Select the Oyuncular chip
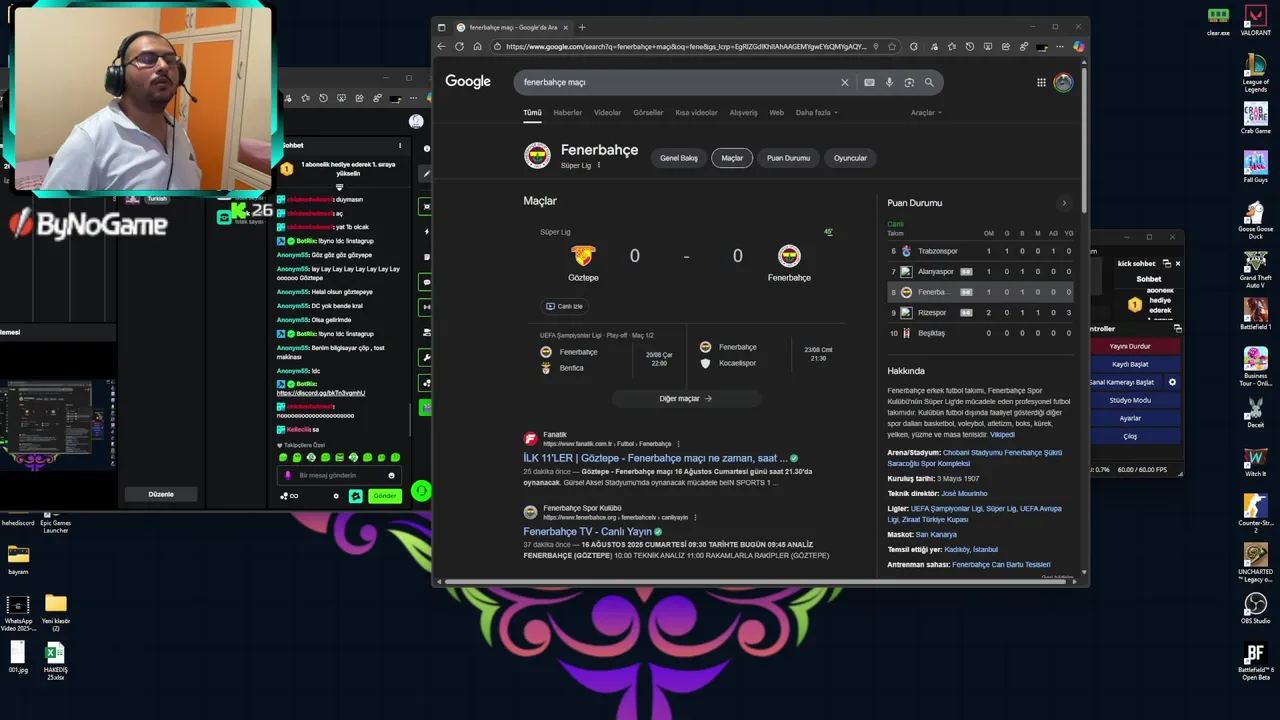1280x720 pixels. pyautogui.click(x=850, y=158)
